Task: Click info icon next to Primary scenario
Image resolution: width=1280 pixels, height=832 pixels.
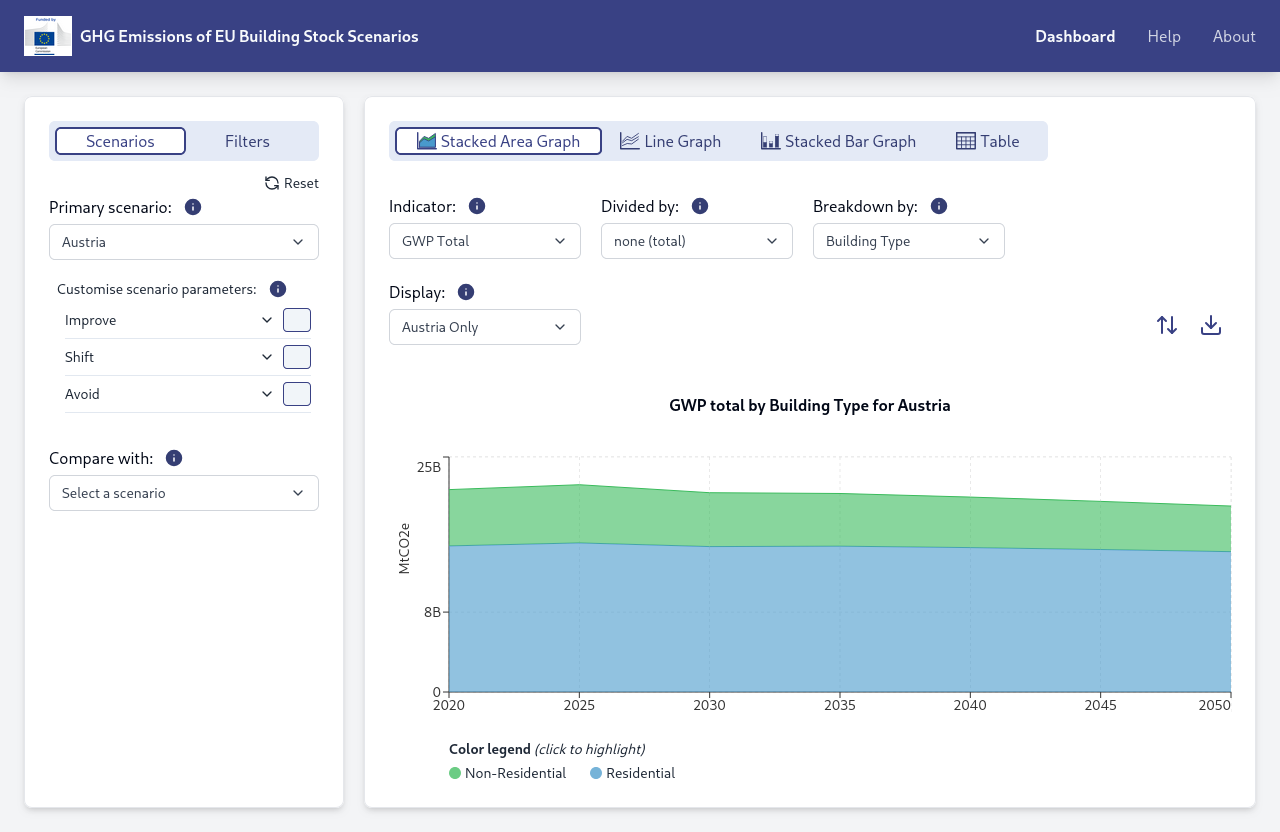Action: pyautogui.click(x=193, y=207)
